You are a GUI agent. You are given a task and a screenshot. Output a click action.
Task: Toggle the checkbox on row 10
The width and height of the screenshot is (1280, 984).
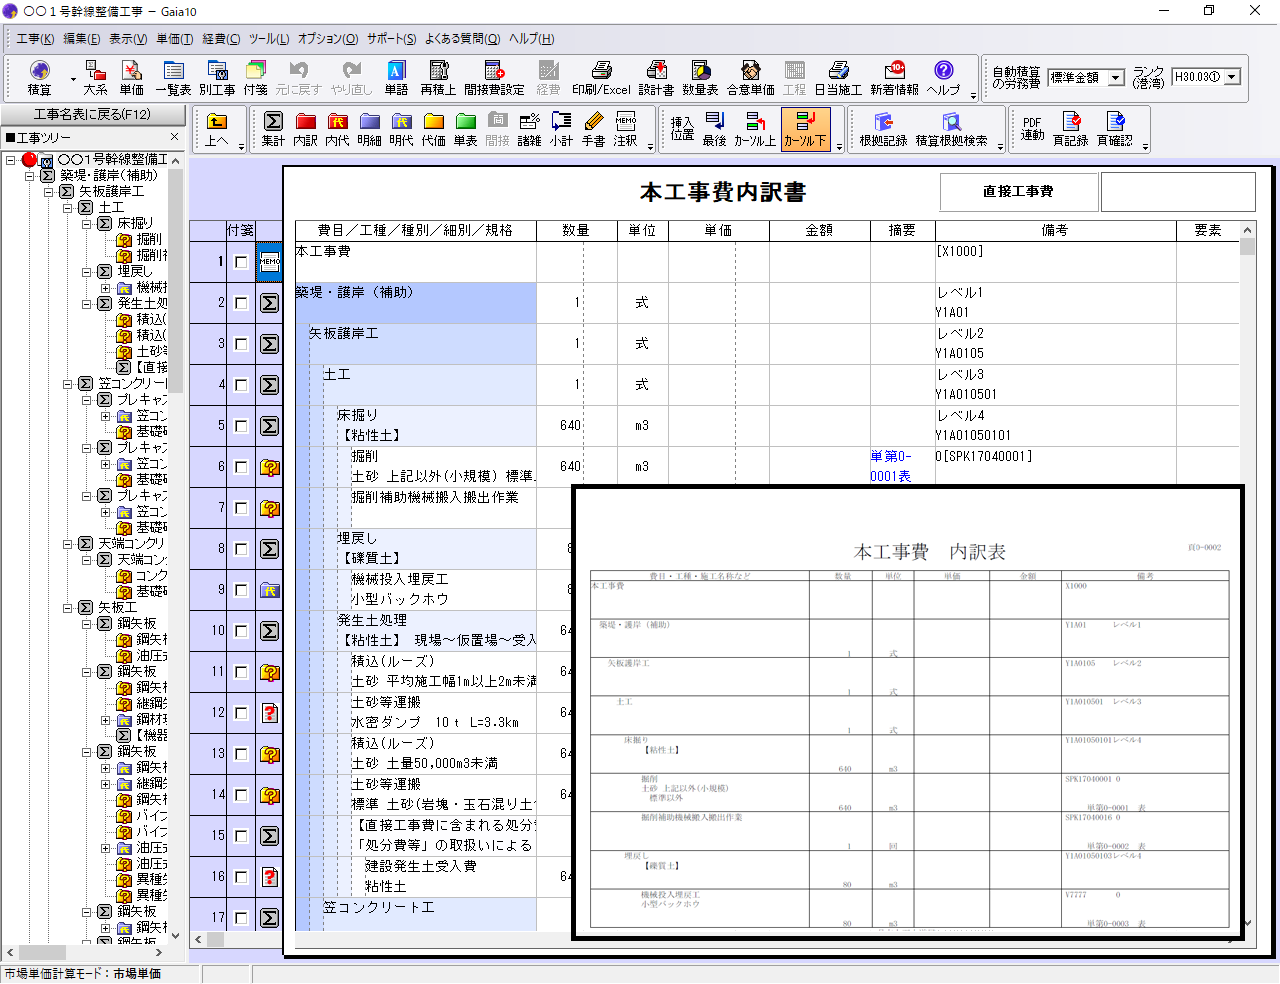pyautogui.click(x=241, y=631)
